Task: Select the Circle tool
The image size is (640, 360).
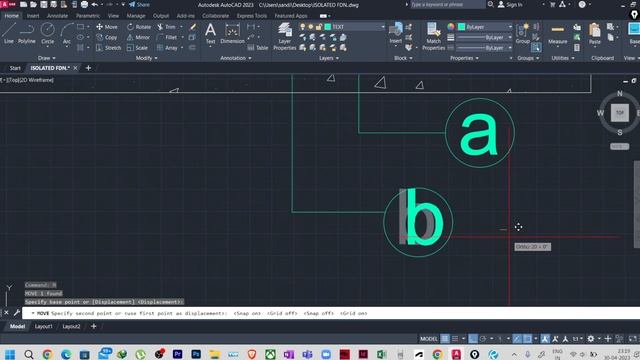Action: (47, 33)
